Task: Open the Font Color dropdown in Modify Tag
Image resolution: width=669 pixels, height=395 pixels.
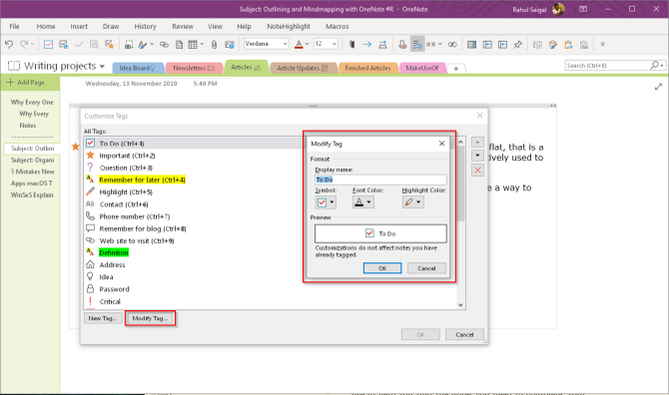Action: [369, 202]
